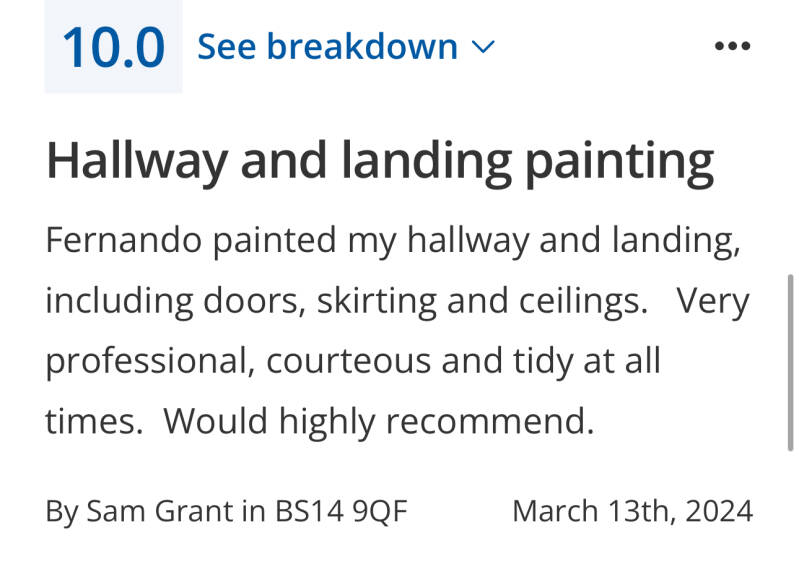Click the "Would highly recommend" sentence
This screenshot has height=569, width=799.
(378, 421)
